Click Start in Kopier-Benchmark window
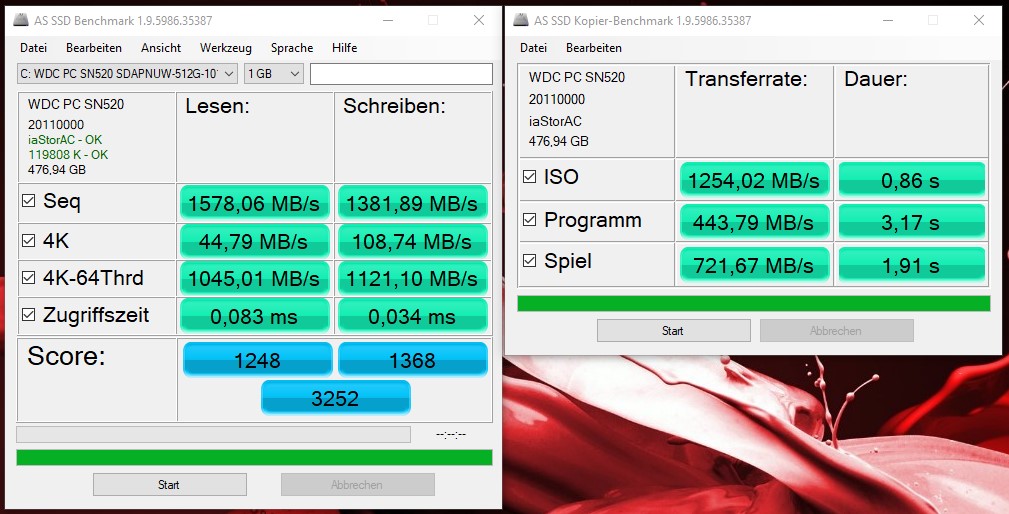The image size is (1009, 514). (x=674, y=331)
